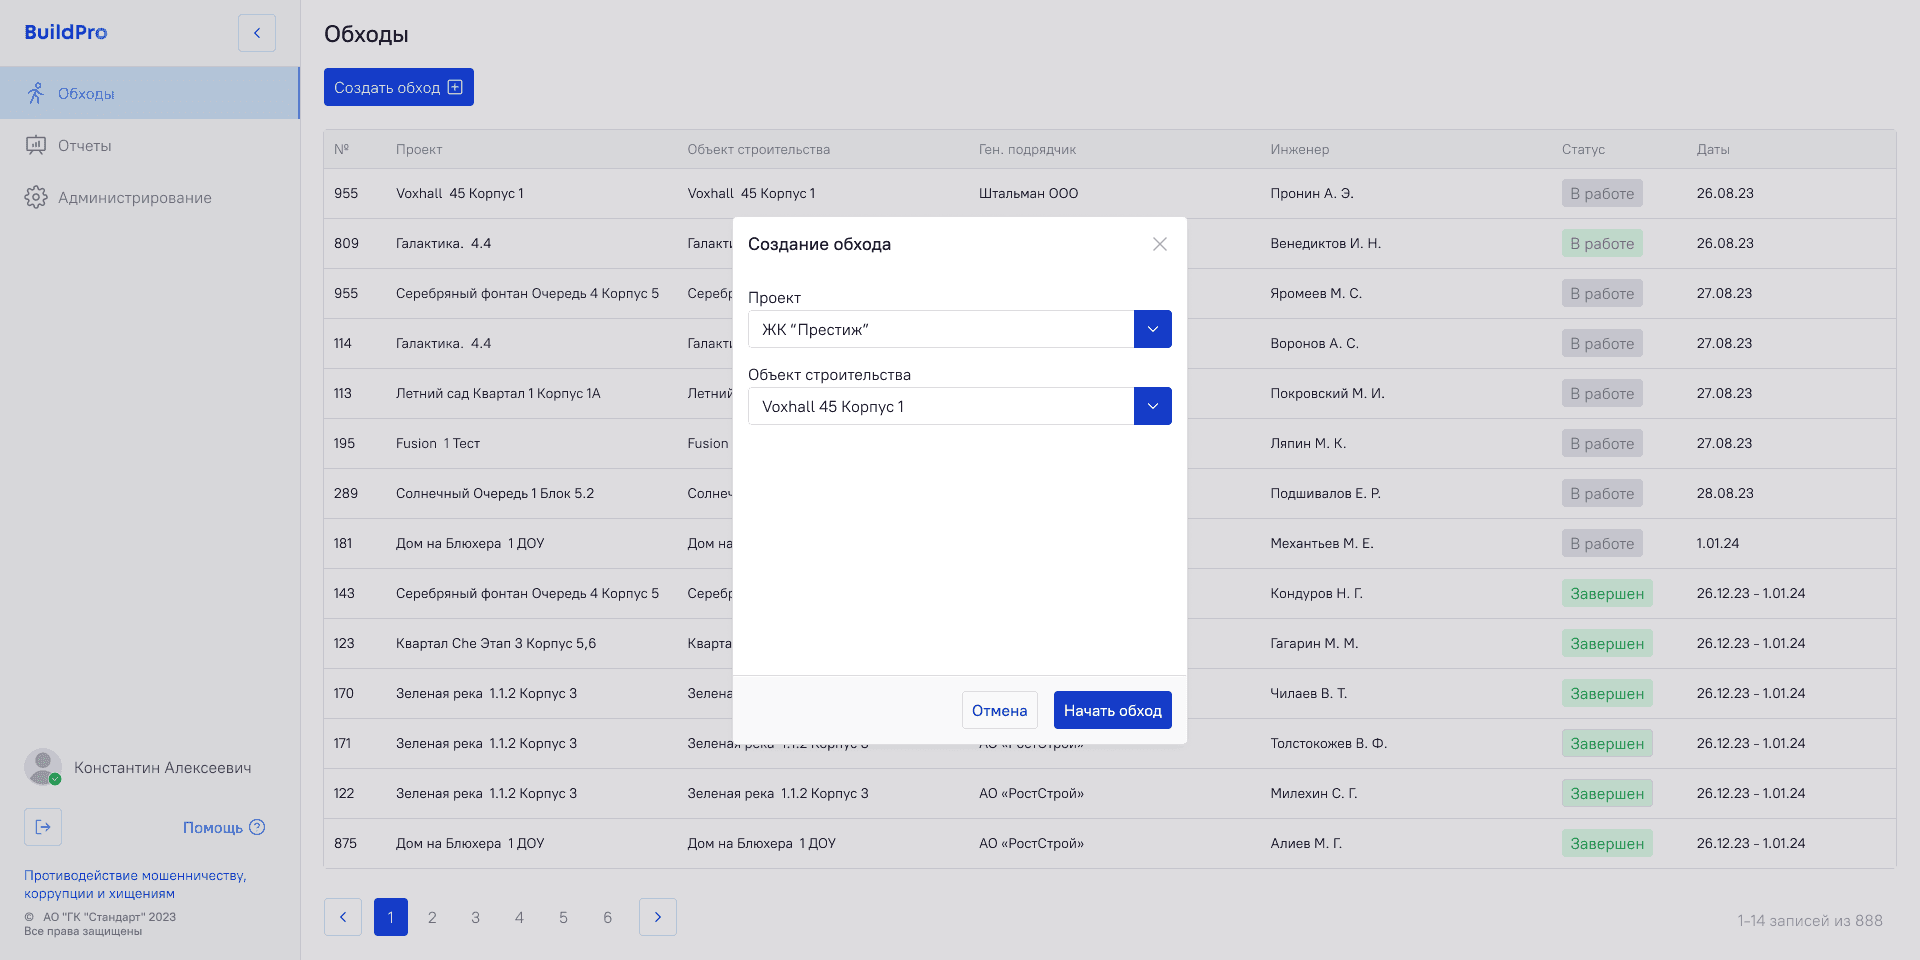Viewport: 1920px width, 960px height.
Task: Close the Создание обхода dialog
Action: pos(1159,244)
